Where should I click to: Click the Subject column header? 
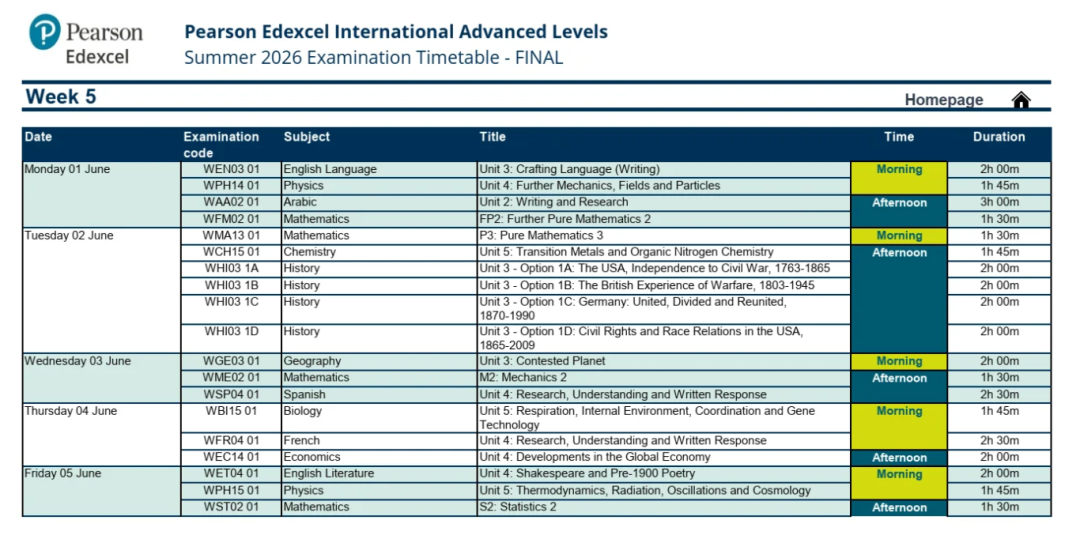[306, 137]
